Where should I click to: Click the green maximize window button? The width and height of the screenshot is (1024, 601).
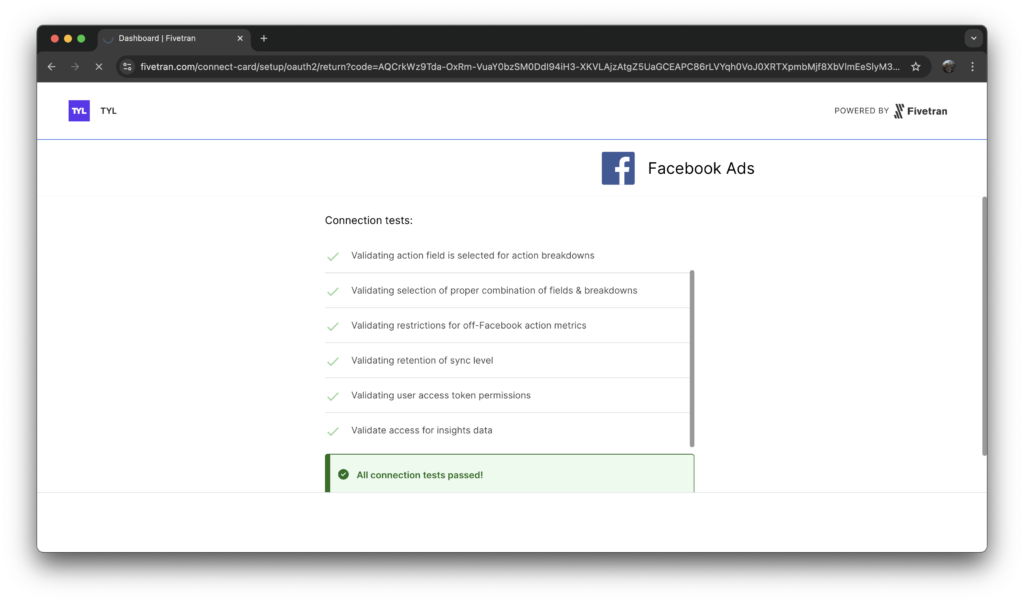pos(81,39)
